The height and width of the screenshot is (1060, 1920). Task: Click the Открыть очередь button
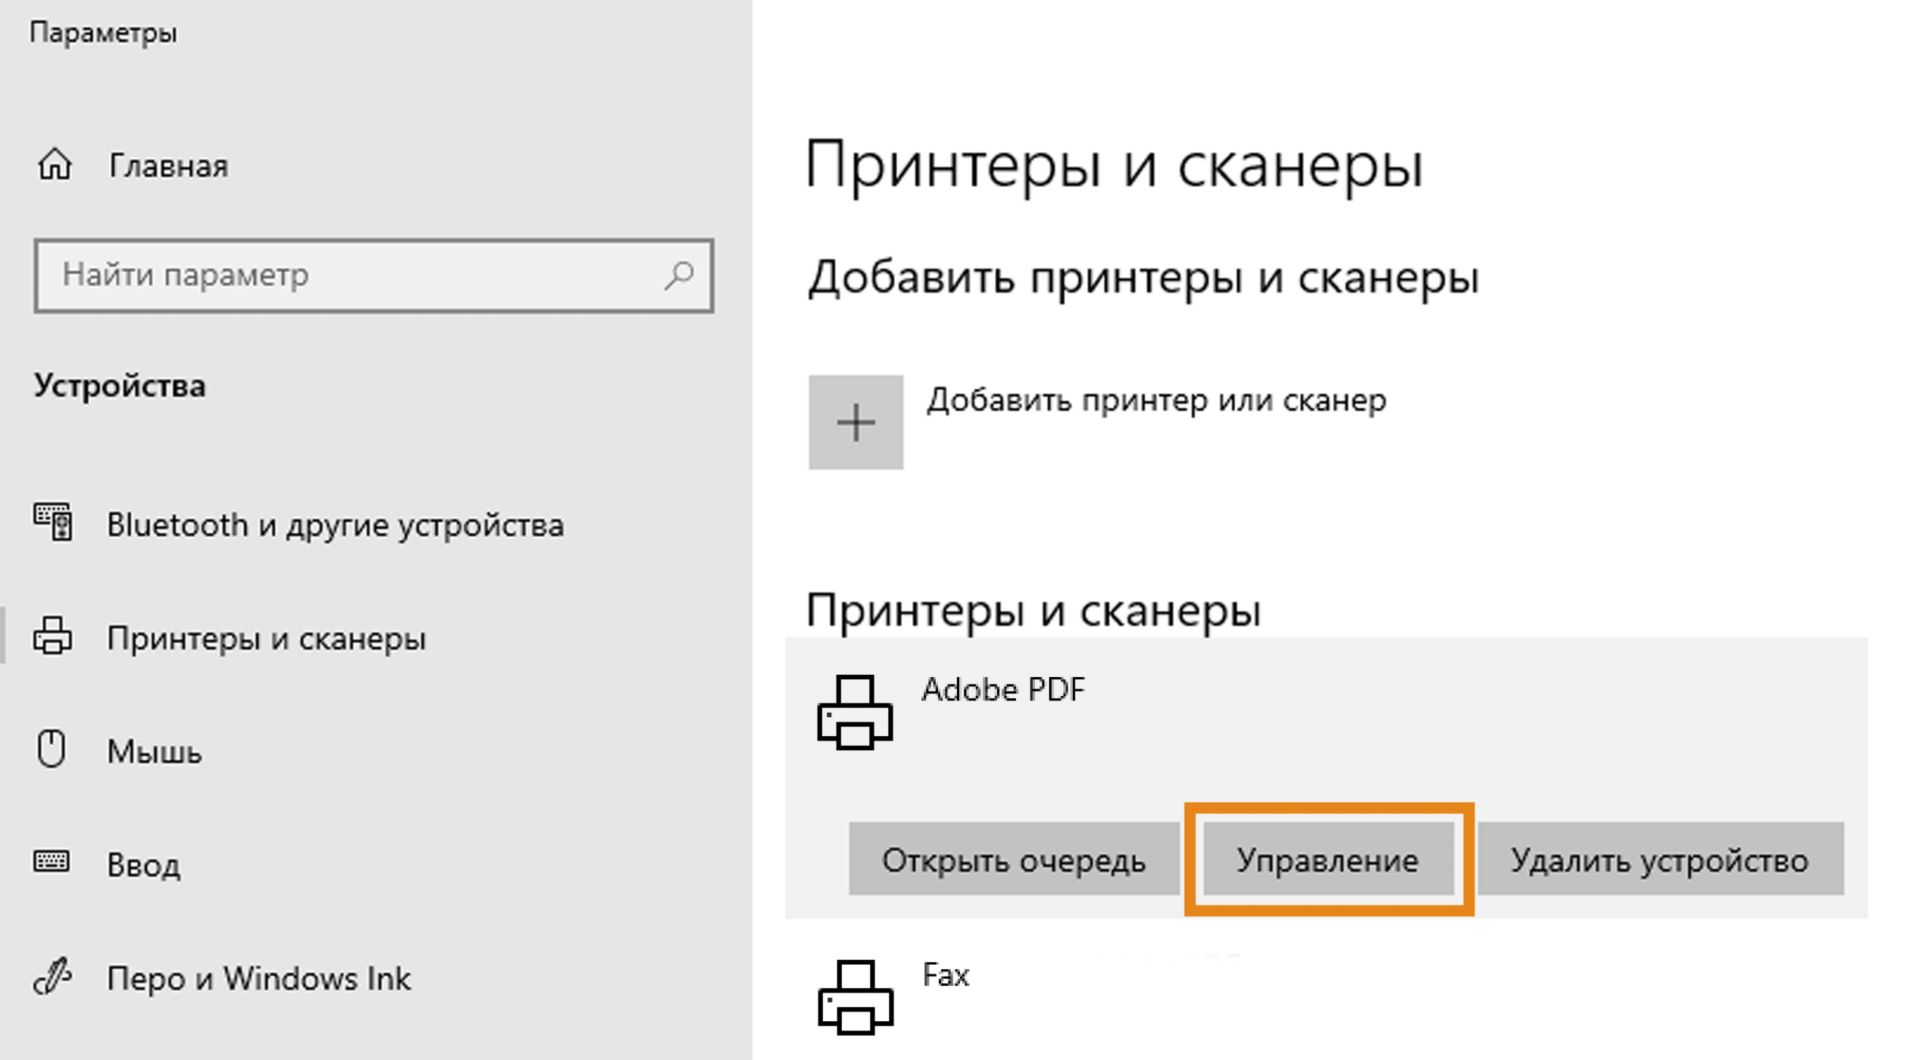pyautogui.click(x=1014, y=860)
